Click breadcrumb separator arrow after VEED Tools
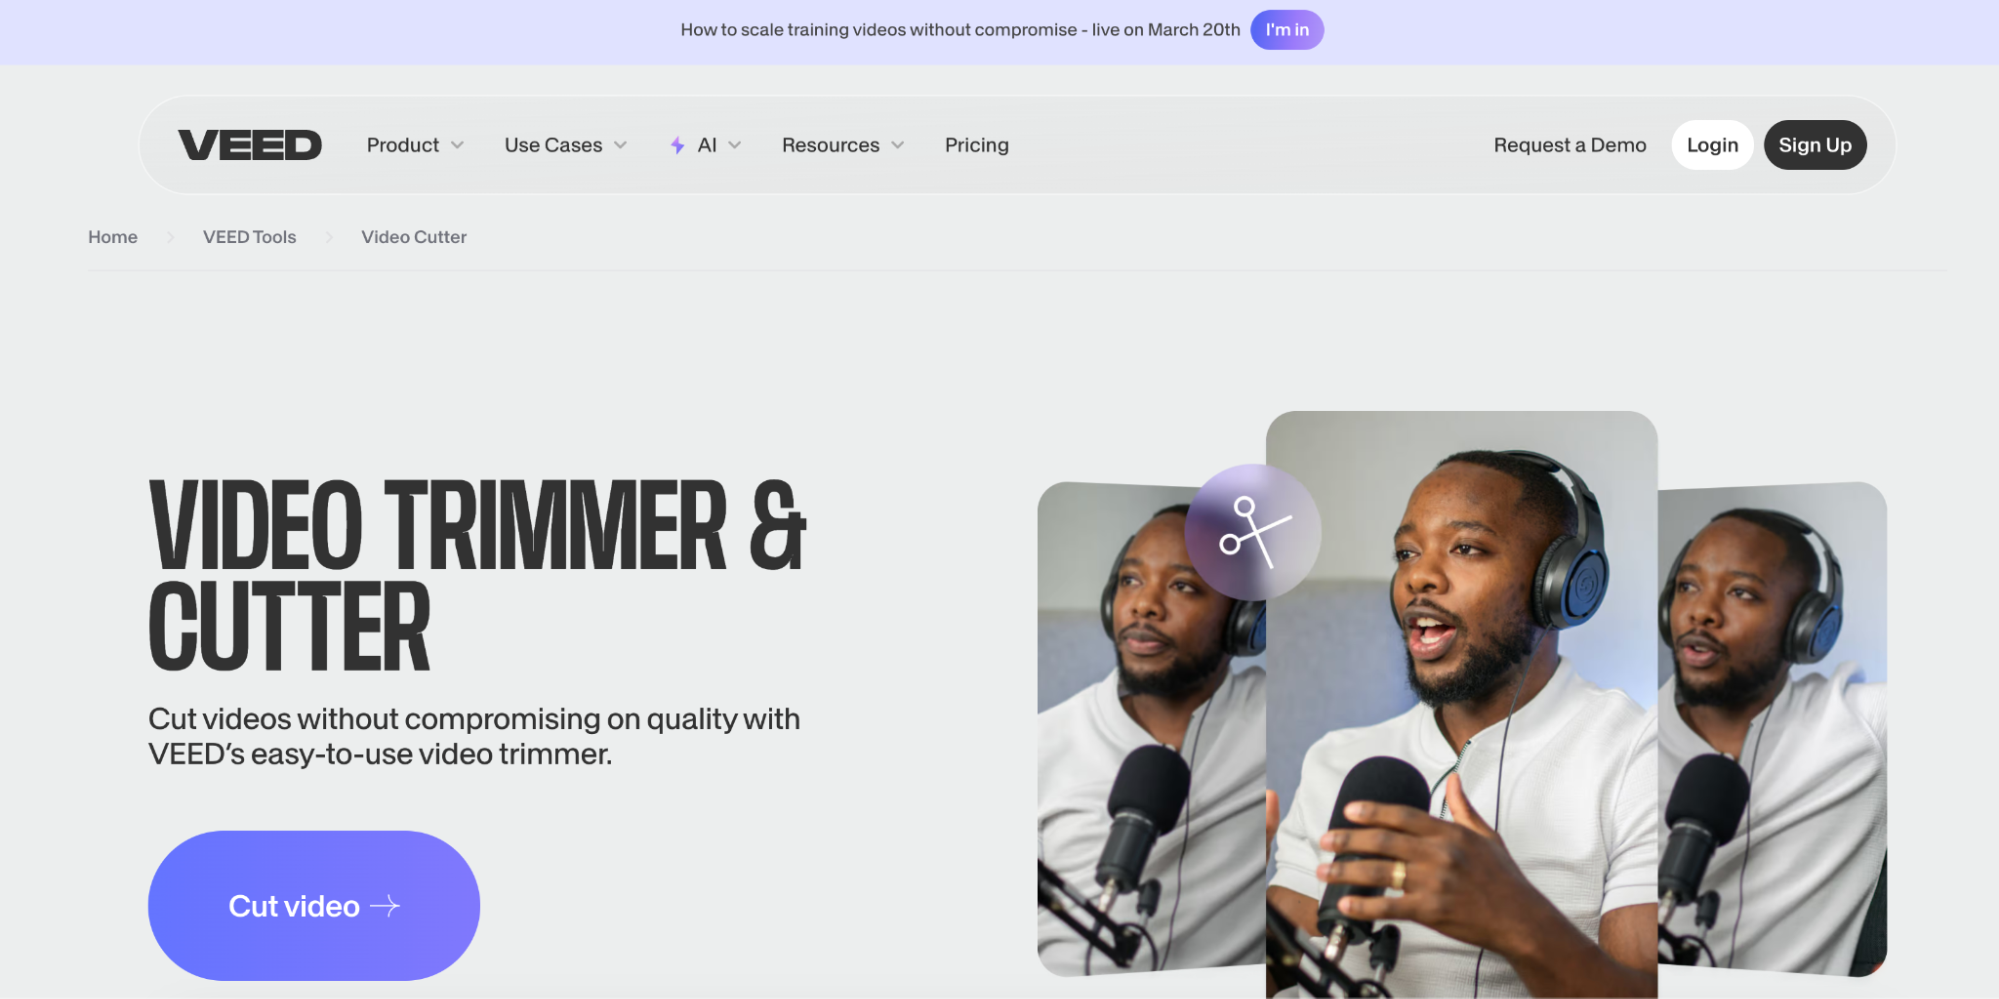The image size is (1999, 999). coord(329,237)
